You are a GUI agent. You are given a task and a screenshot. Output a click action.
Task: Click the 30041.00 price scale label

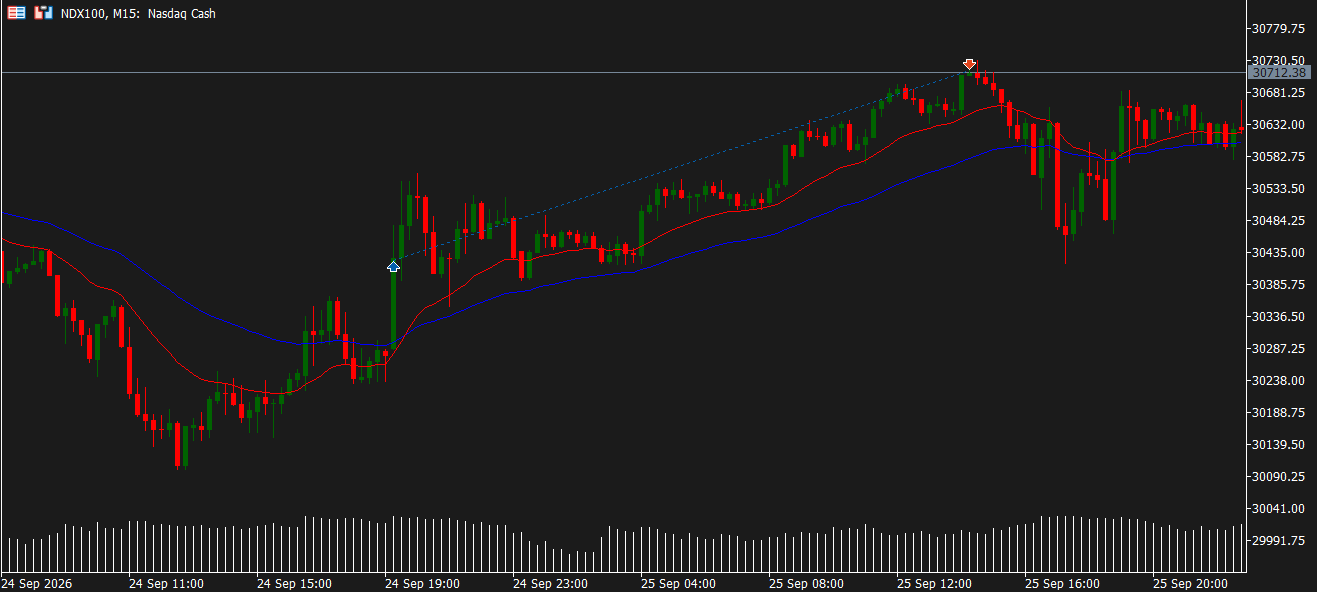pyautogui.click(x=1278, y=508)
